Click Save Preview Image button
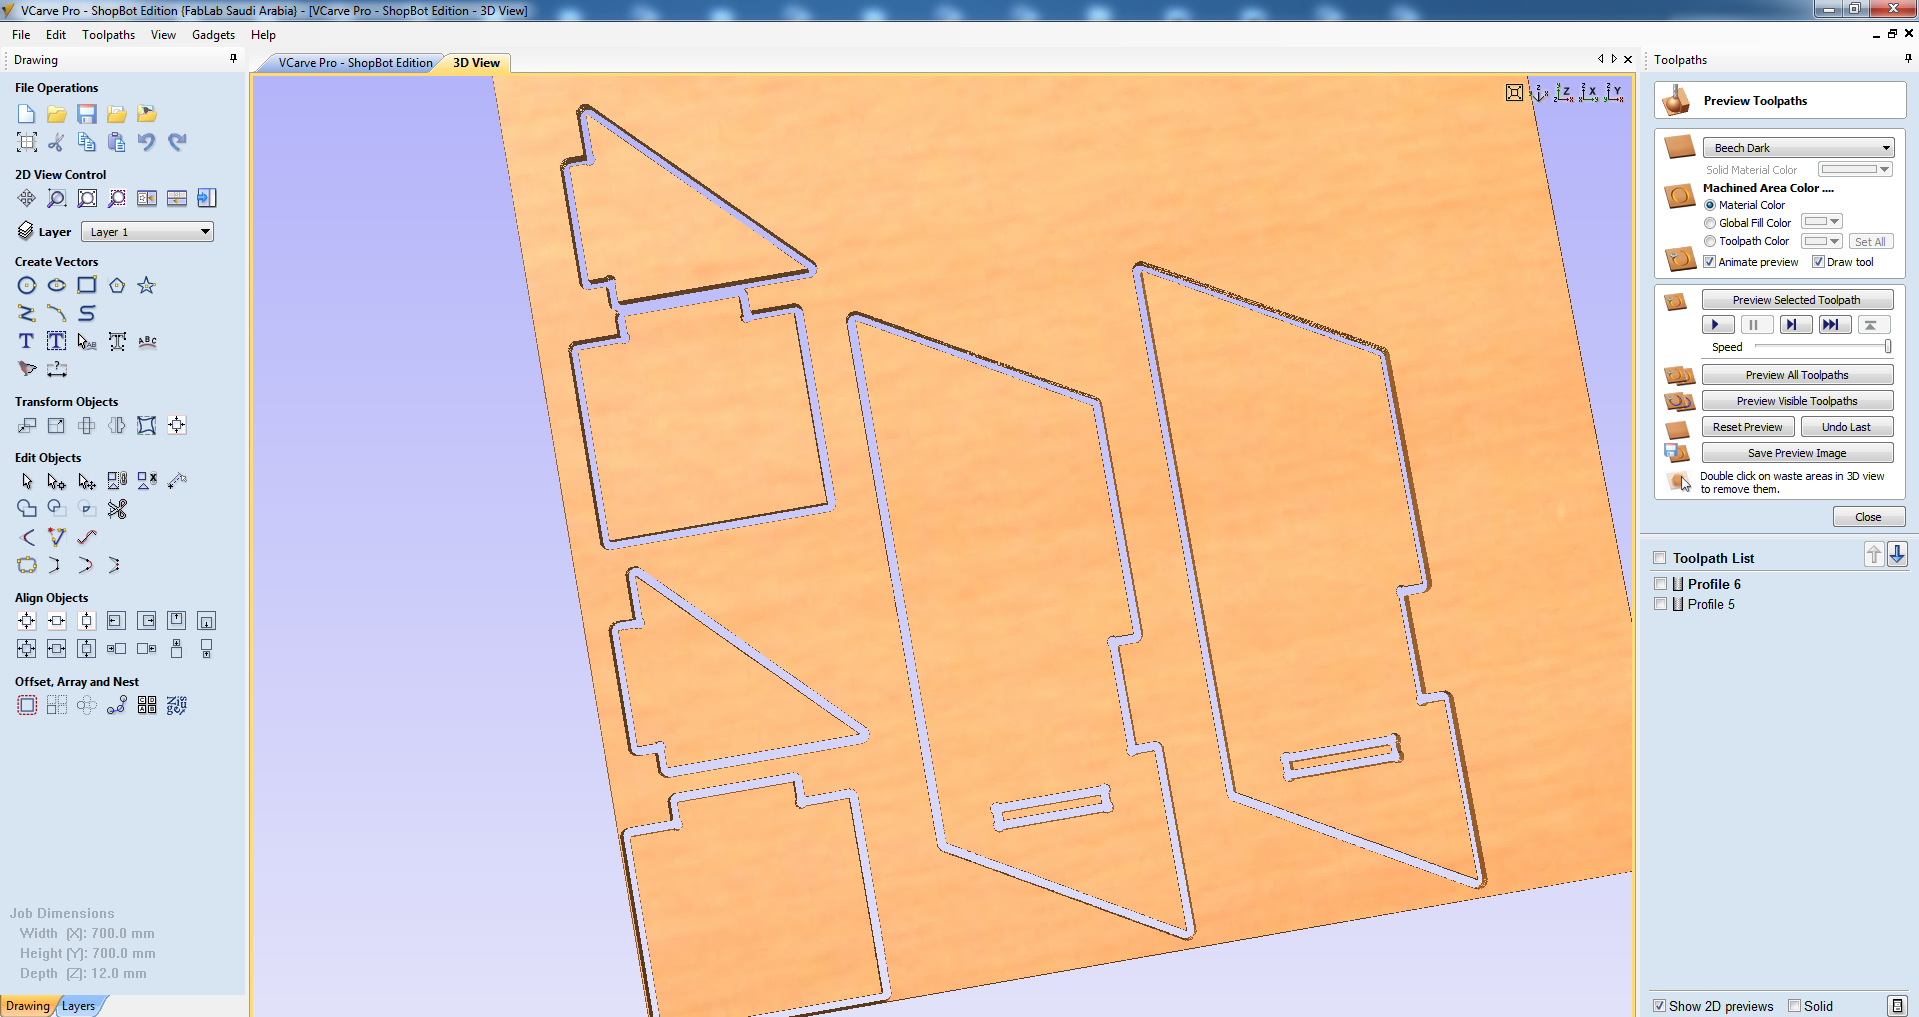Viewport: 1919px width, 1017px height. click(1797, 453)
